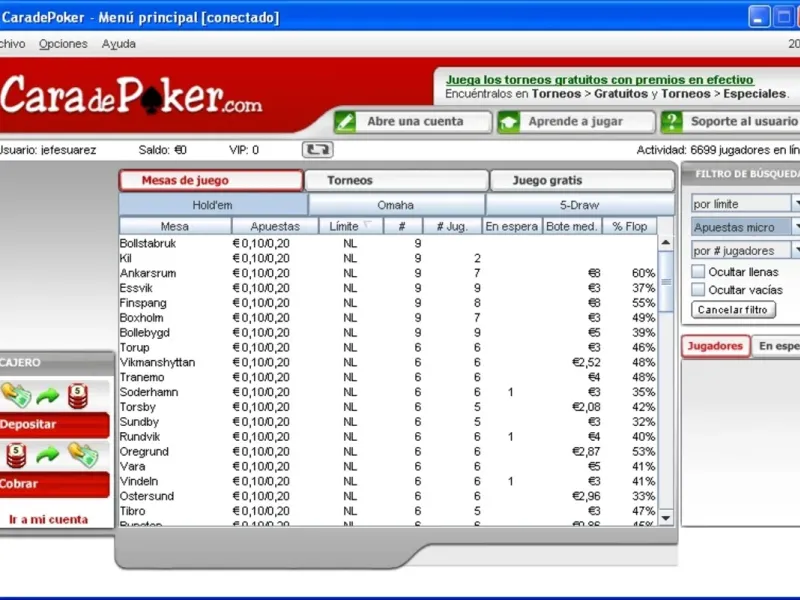Sort by the En espera column header
This screenshot has height=600, width=800.
point(512,226)
